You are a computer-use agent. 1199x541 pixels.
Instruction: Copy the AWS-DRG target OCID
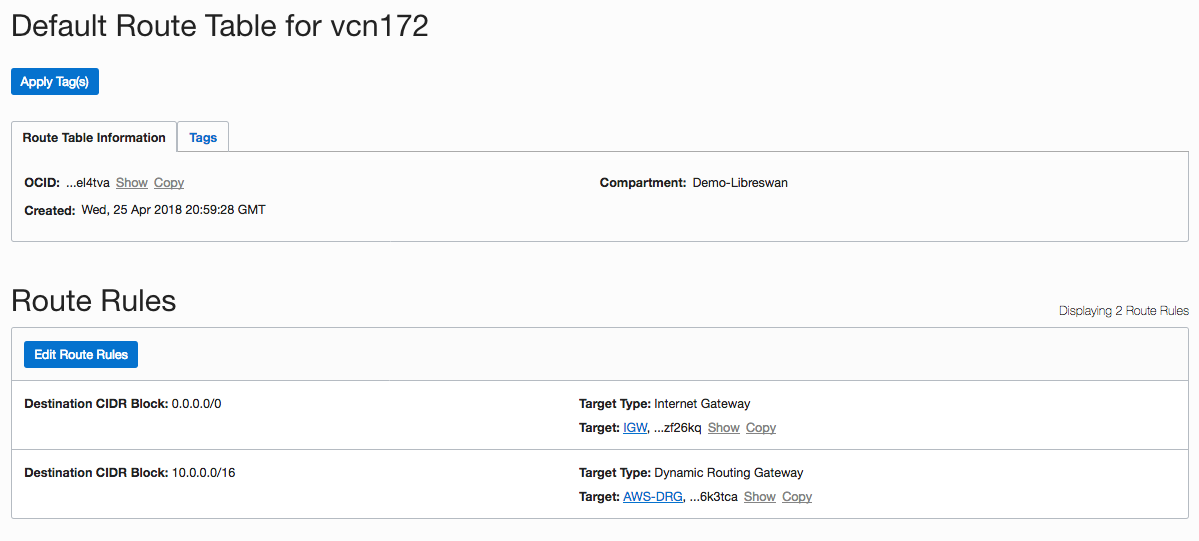(797, 497)
